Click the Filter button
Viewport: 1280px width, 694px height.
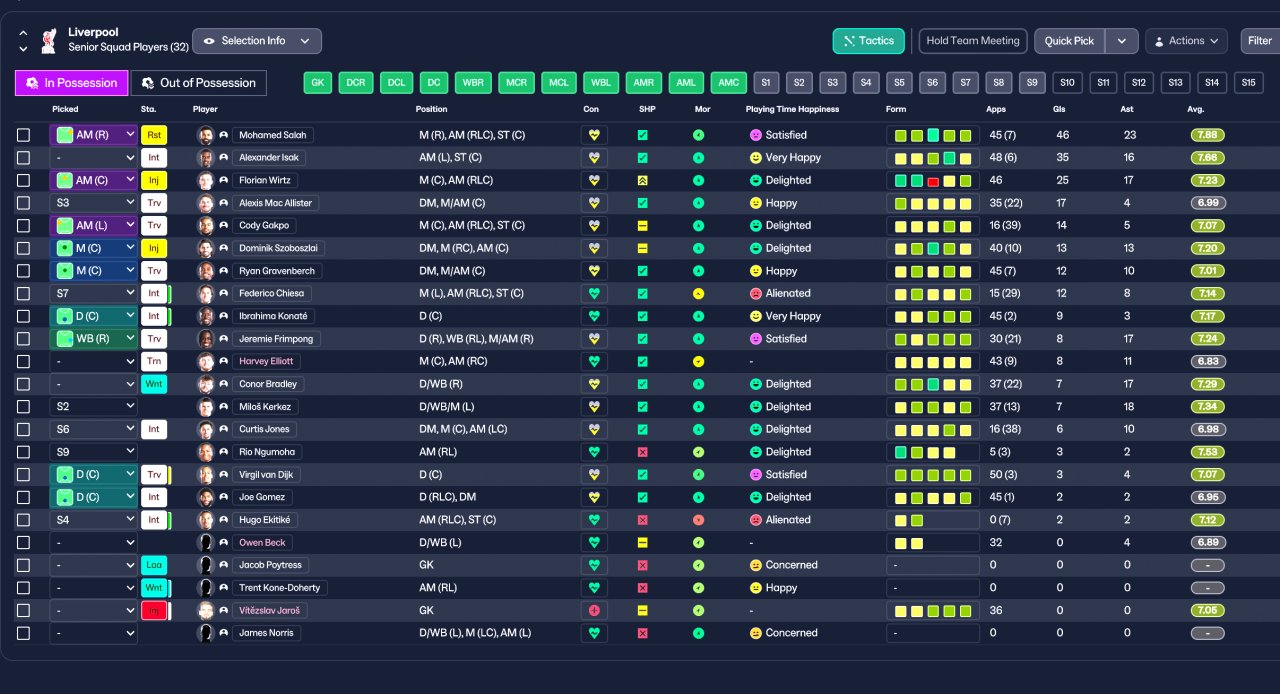click(1260, 41)
